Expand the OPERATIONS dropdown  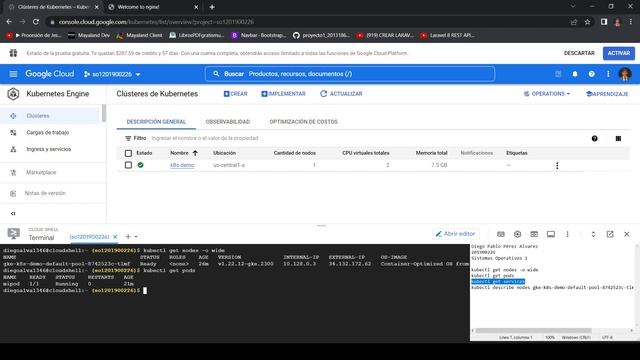547,94
